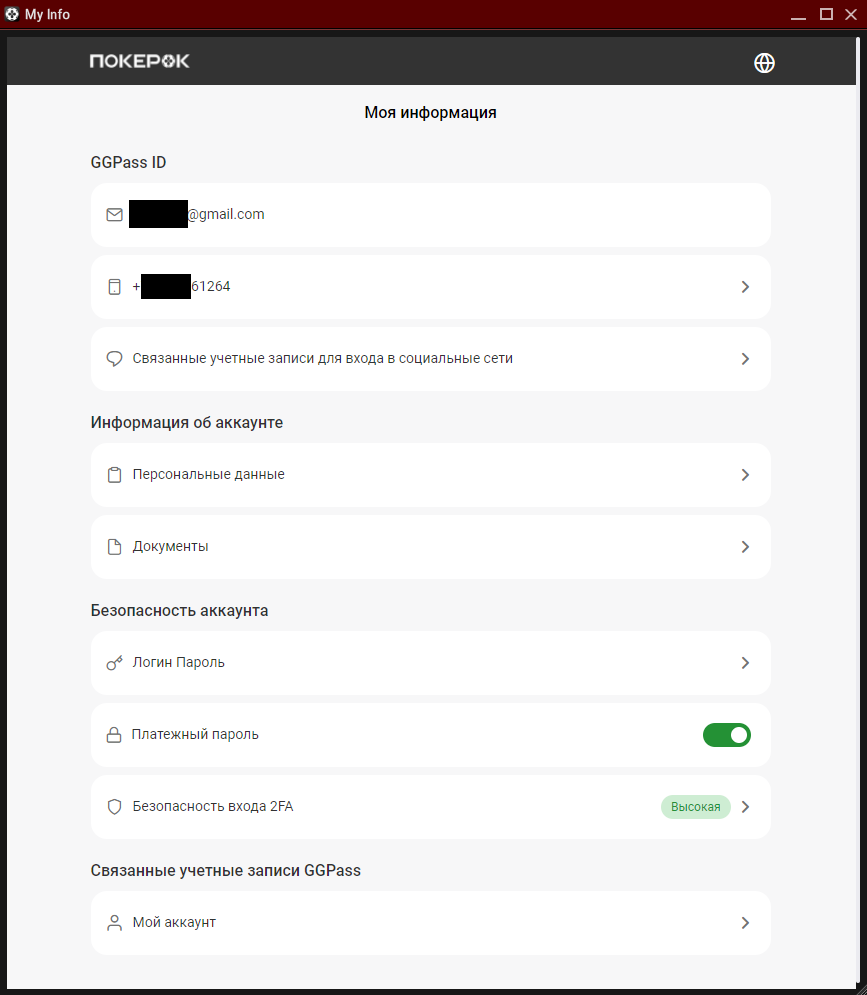Image resolution: width=867 pixels, height=995 pixels.
Task: Expand the phone number row chevron
Action: click(x=745, y=286)
